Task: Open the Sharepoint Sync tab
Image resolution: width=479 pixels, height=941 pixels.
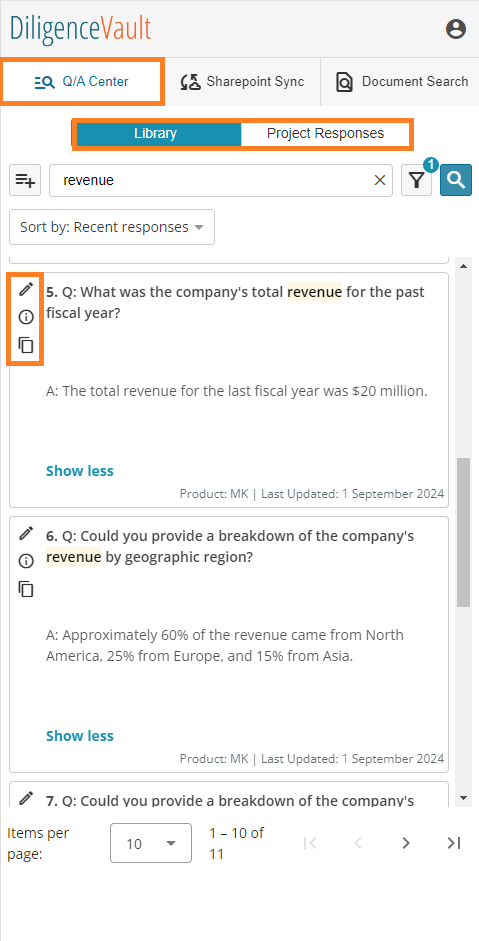Action: [x=243, y=82]
